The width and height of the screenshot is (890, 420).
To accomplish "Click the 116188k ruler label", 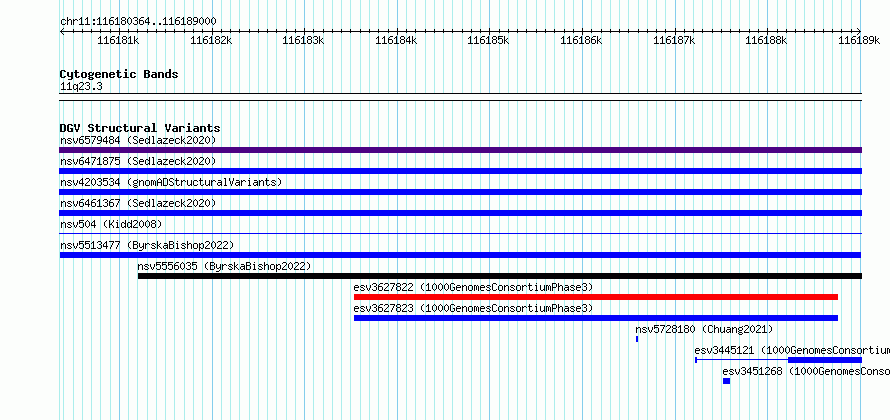I will pos(766,40).
